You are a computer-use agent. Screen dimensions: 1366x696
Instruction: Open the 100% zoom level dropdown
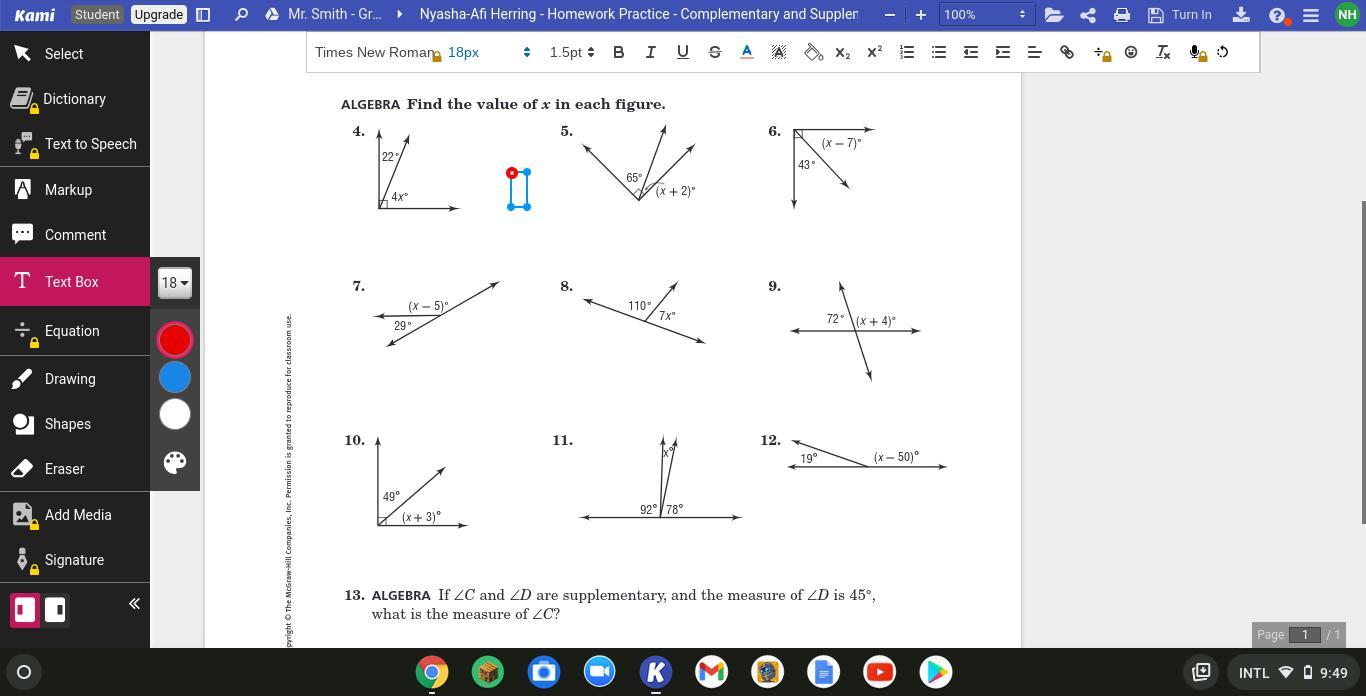[984, 15]
